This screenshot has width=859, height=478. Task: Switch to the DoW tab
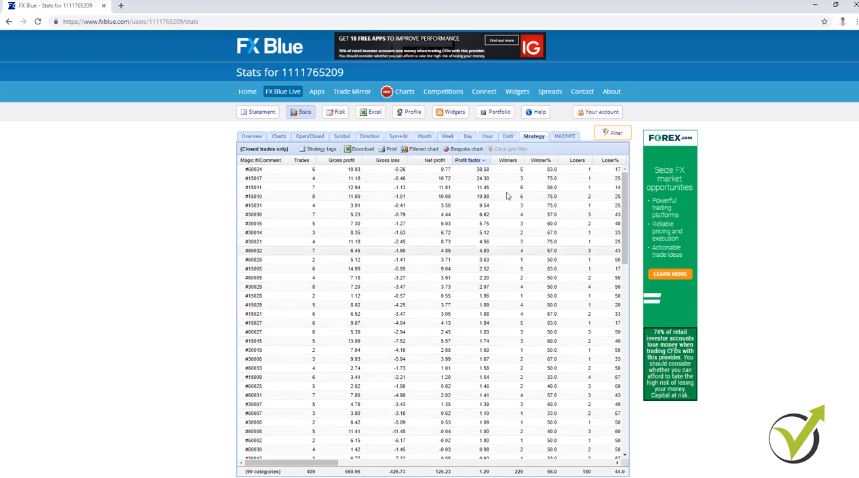tap(508, 136)
